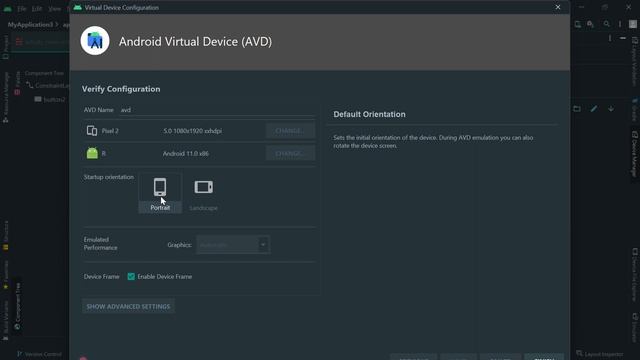Click the Finish button in the dialog
Image resolution: width=640 pixels, height=360 pixels.
click(x=544, y=358)
